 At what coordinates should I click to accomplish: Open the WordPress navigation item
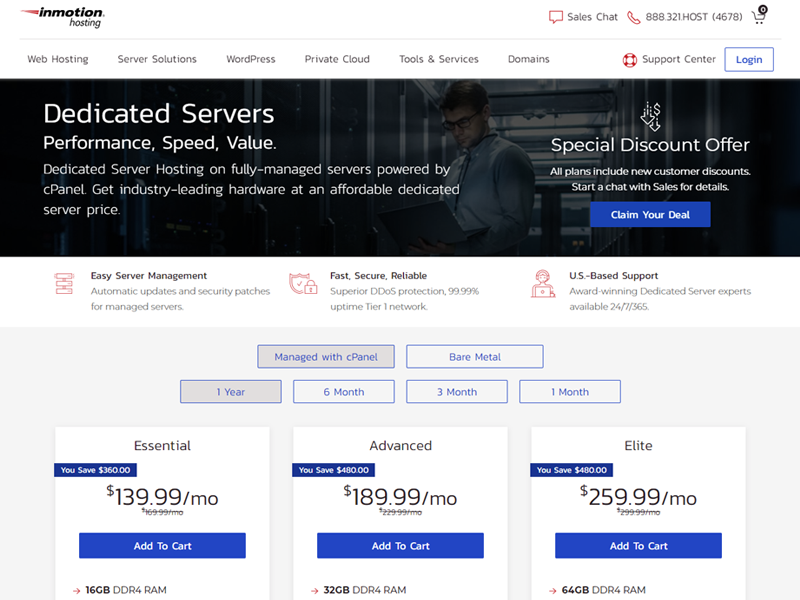(x=250, y=59)
